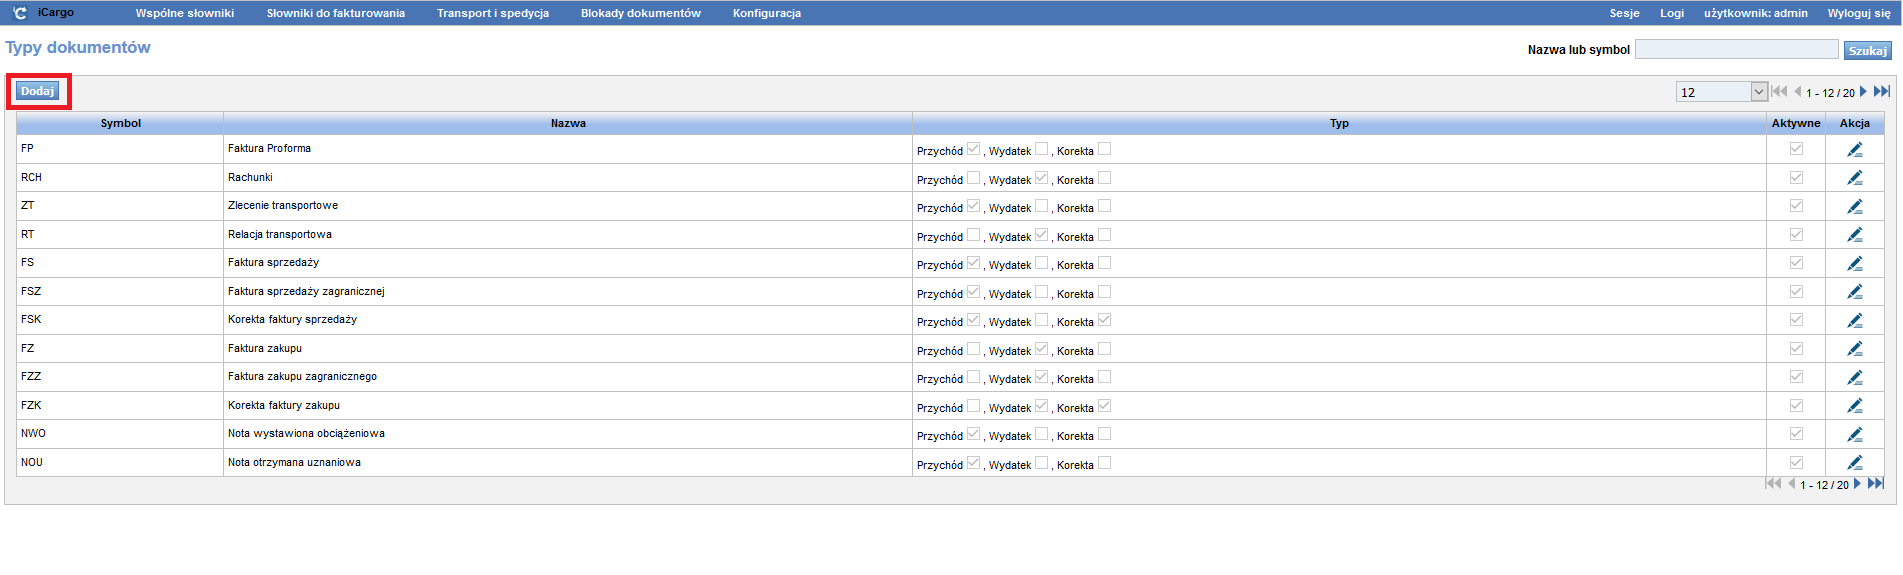Open the Blokady dokumentów menu
Viewport: 1903px width, 575px height.
pyautogui.click(x=640, y=13)
